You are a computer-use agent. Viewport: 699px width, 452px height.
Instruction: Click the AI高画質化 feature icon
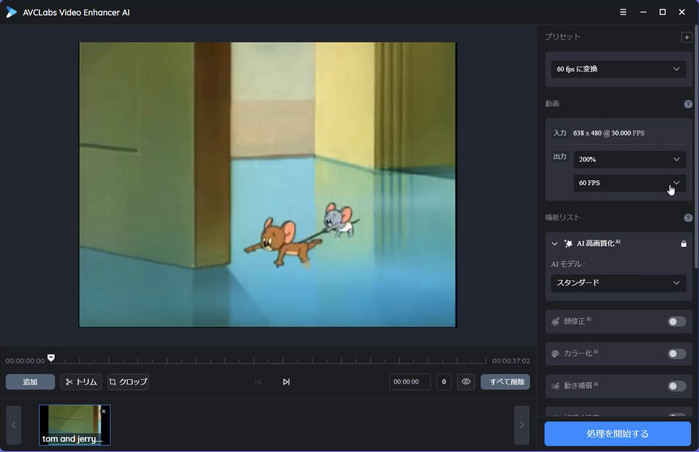pyautogui.click(x=568, y=243)
